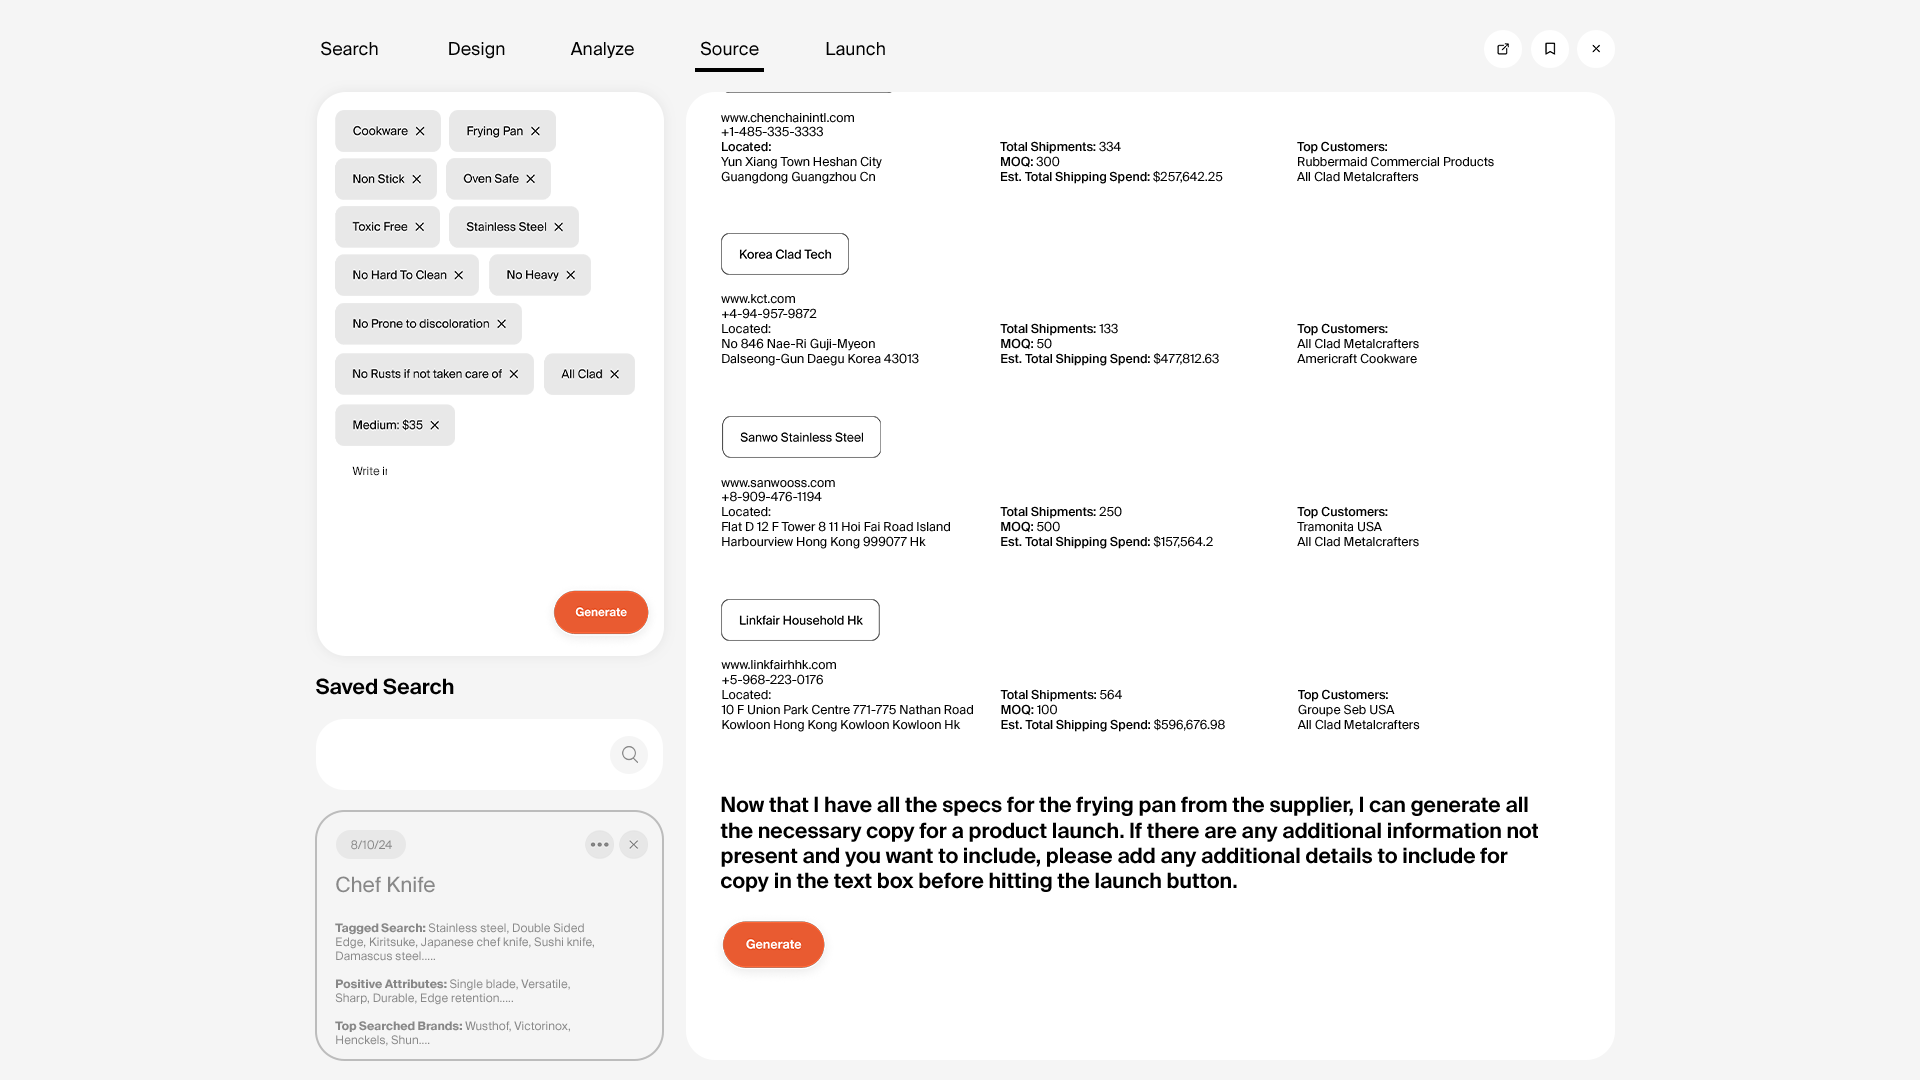The width and height of the screenshot is (1920, 1080).
Task: Choose the Sanwo Stainless Steel supplier
Action: [x=801, y=438]
